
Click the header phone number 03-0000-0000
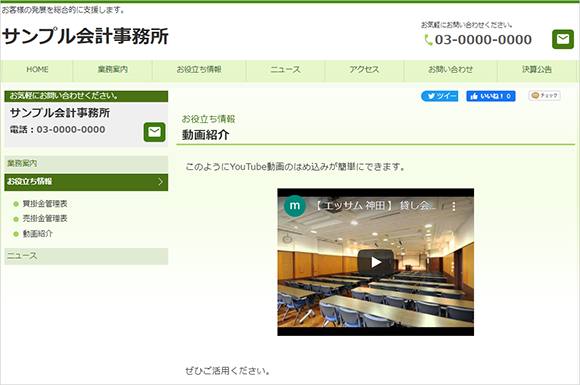[483, 40]
